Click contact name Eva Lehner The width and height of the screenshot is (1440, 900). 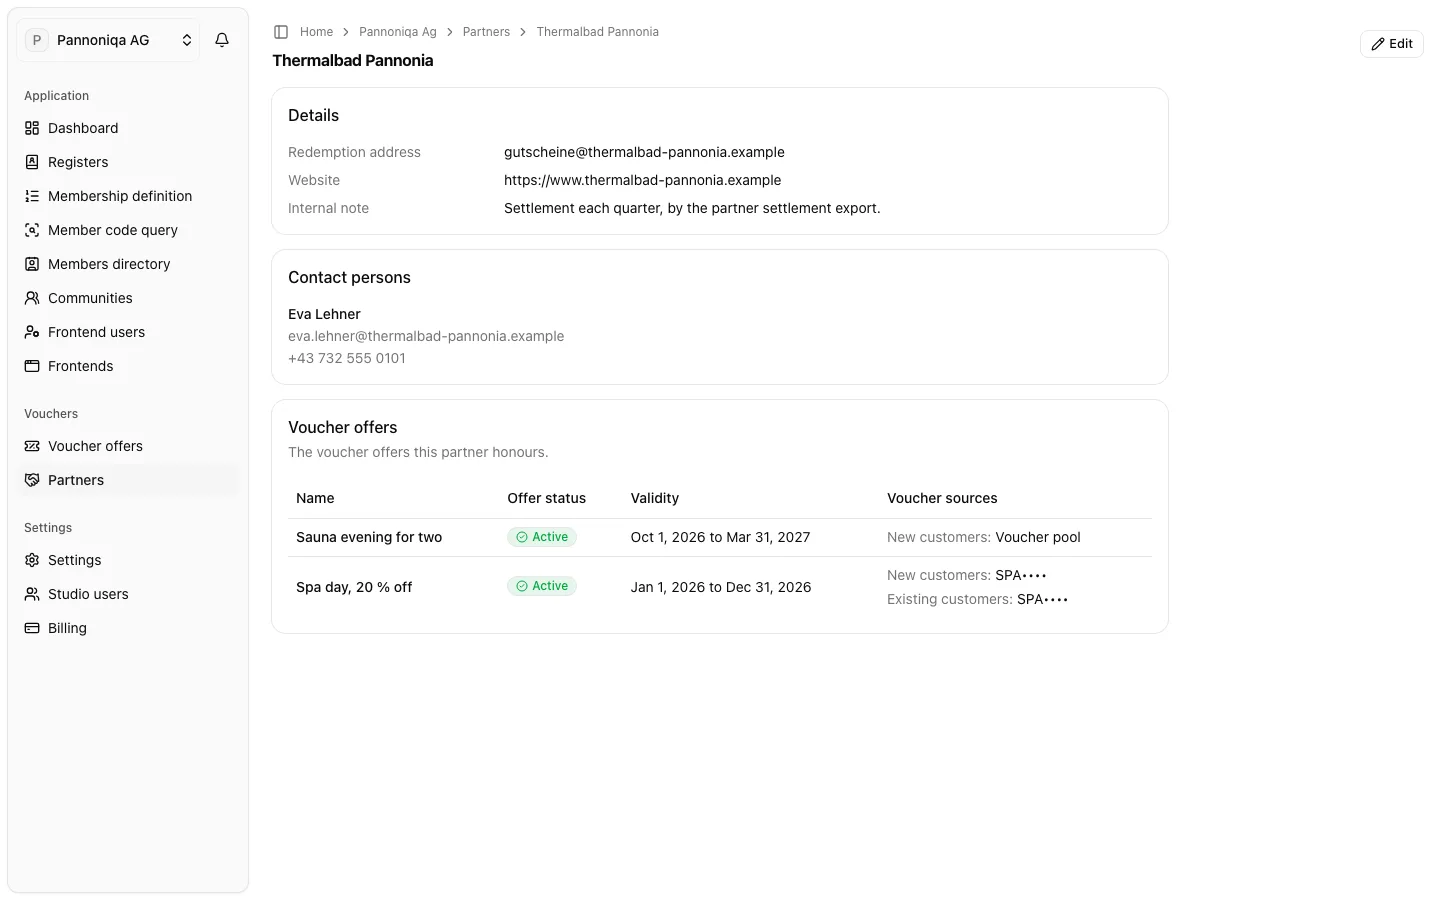324,314
